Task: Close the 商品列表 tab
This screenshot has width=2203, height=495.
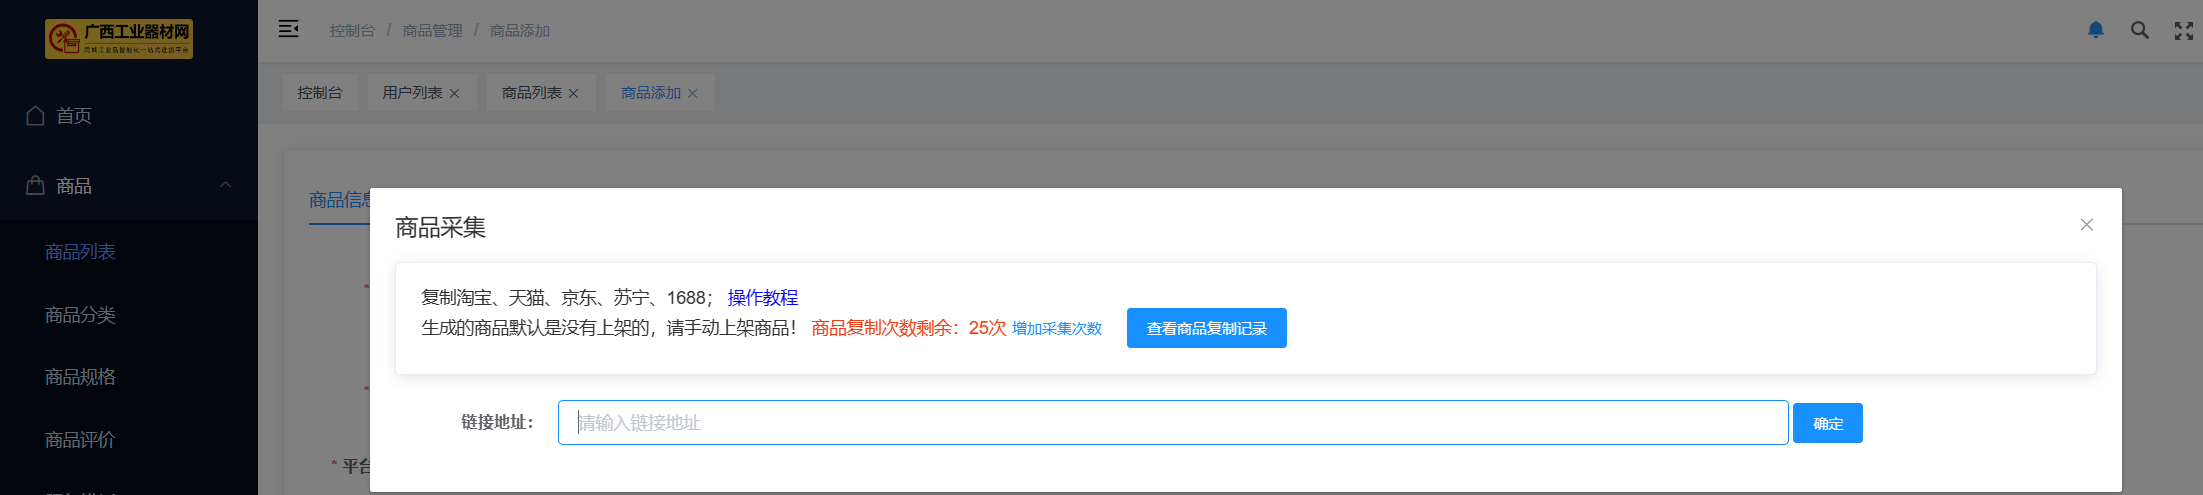Action: (573, 93)
